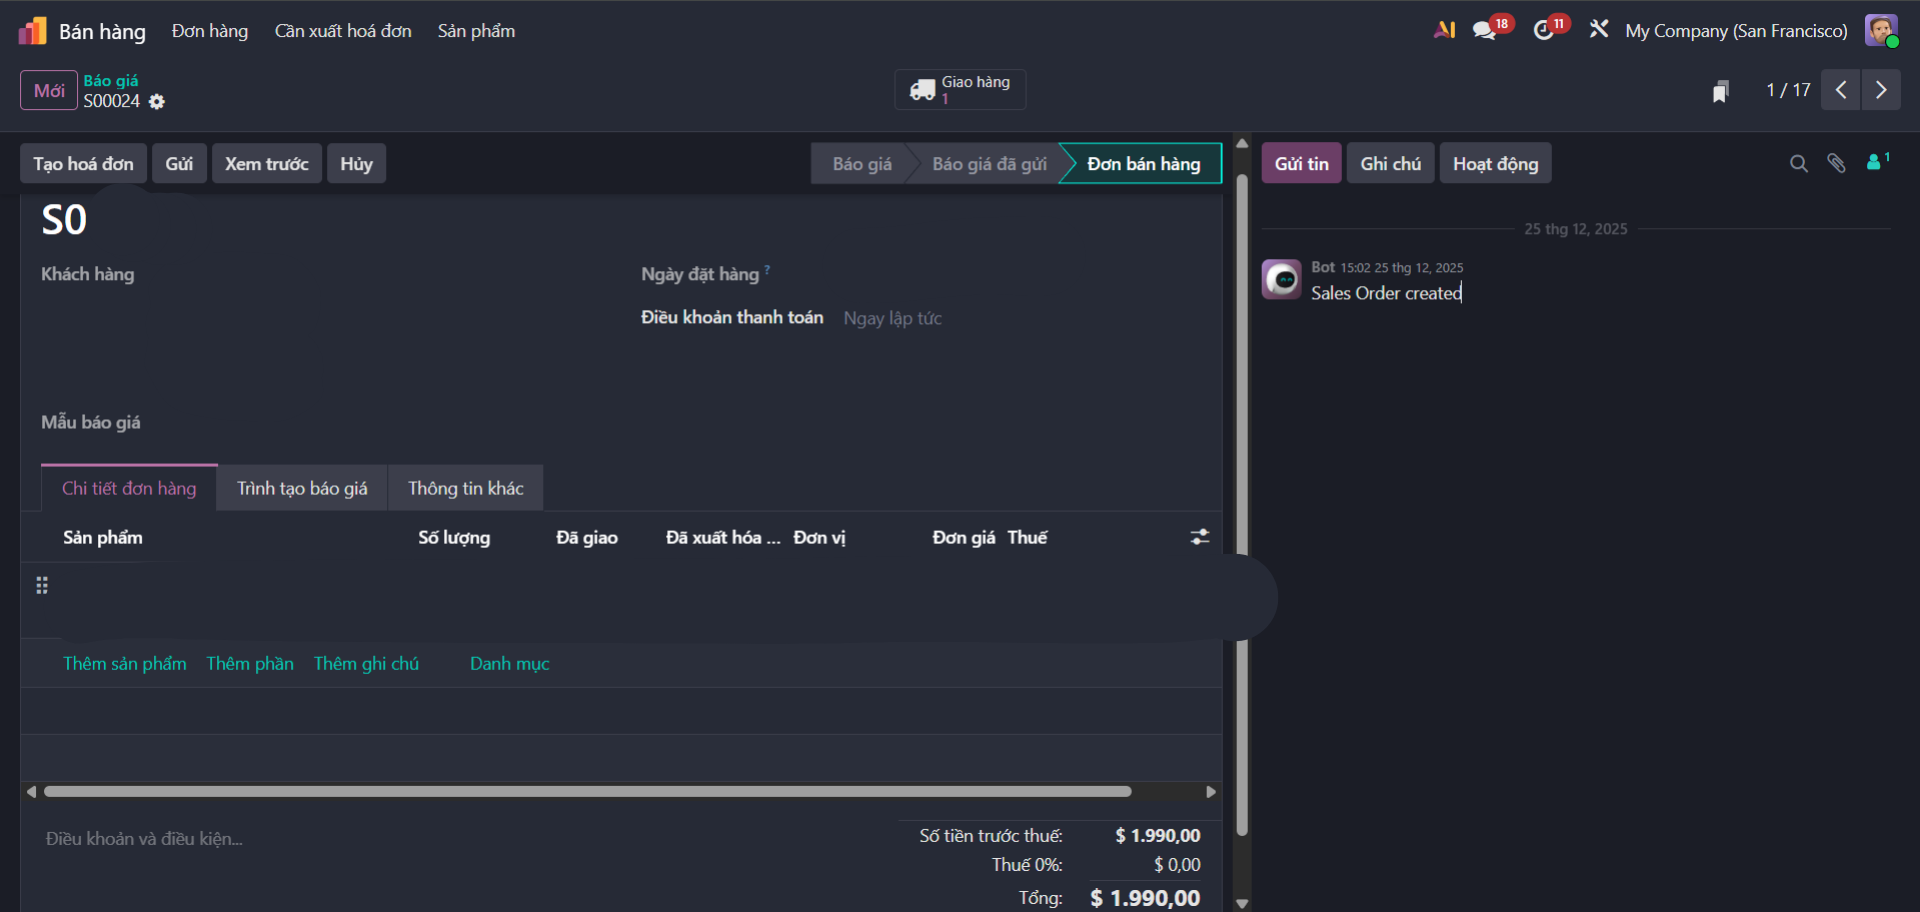1920x912 pixels.
Task: Open the chat messages icon with badge 18
Action: (x=1485, y=31)
